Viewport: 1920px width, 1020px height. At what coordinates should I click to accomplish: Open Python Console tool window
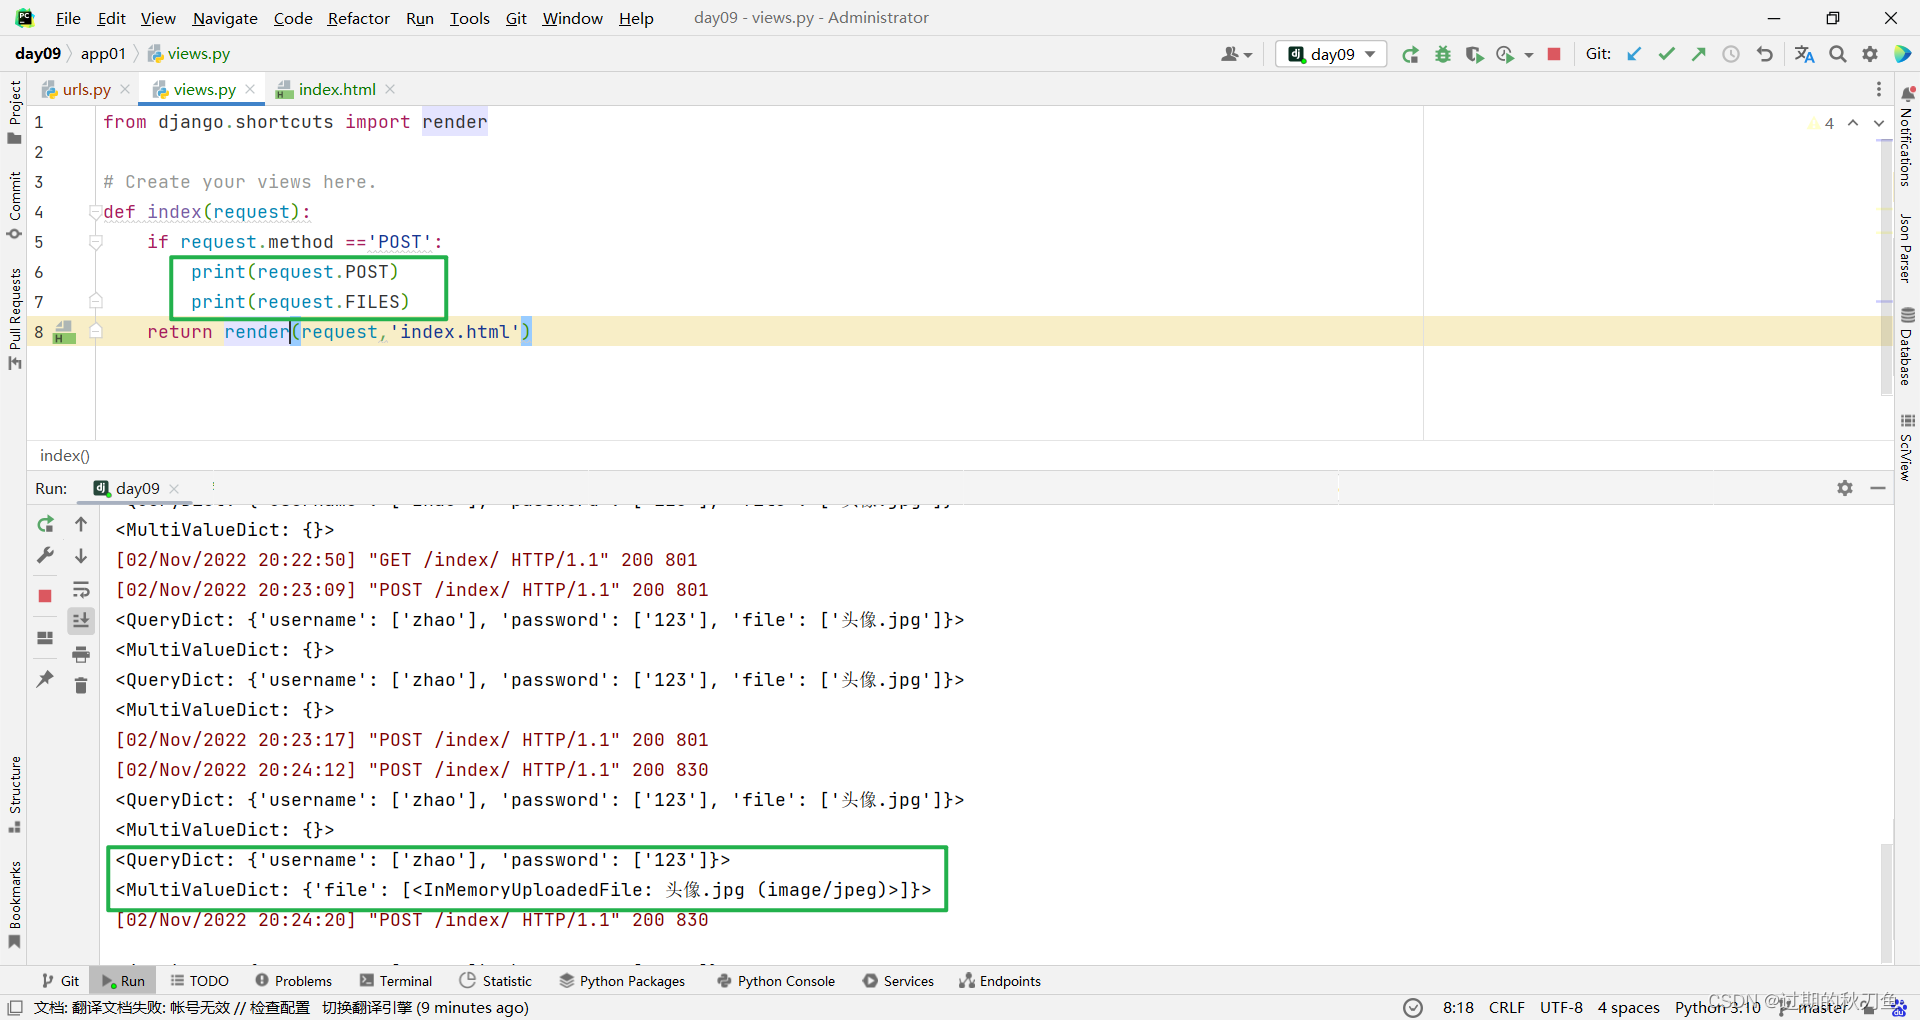pos(776,981)
